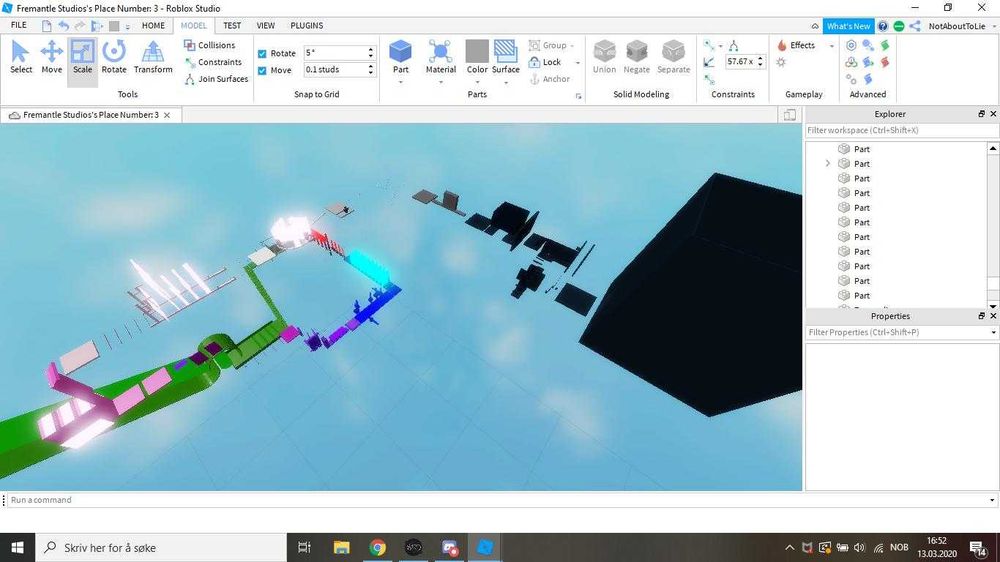Click the Redo arrow in quick toolbar
The image size is (1000, 562).
(80, 26)
